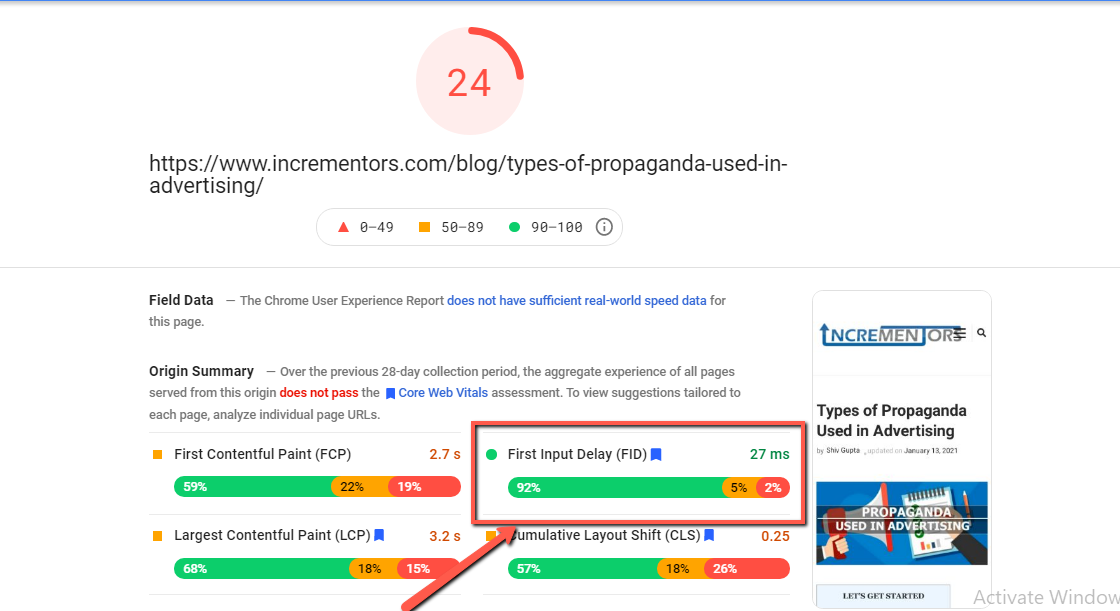Screen dimensions: 1120x611
Task: Click the LET'S GET STARTED button
Action: pos(884,596)
